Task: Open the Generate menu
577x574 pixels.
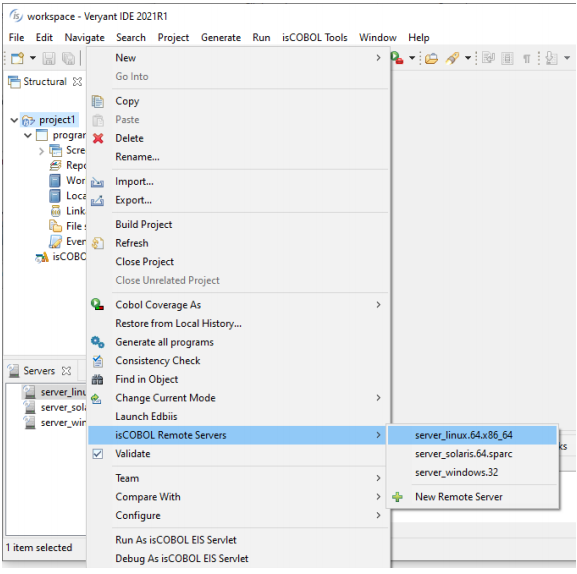Action: 221,38
